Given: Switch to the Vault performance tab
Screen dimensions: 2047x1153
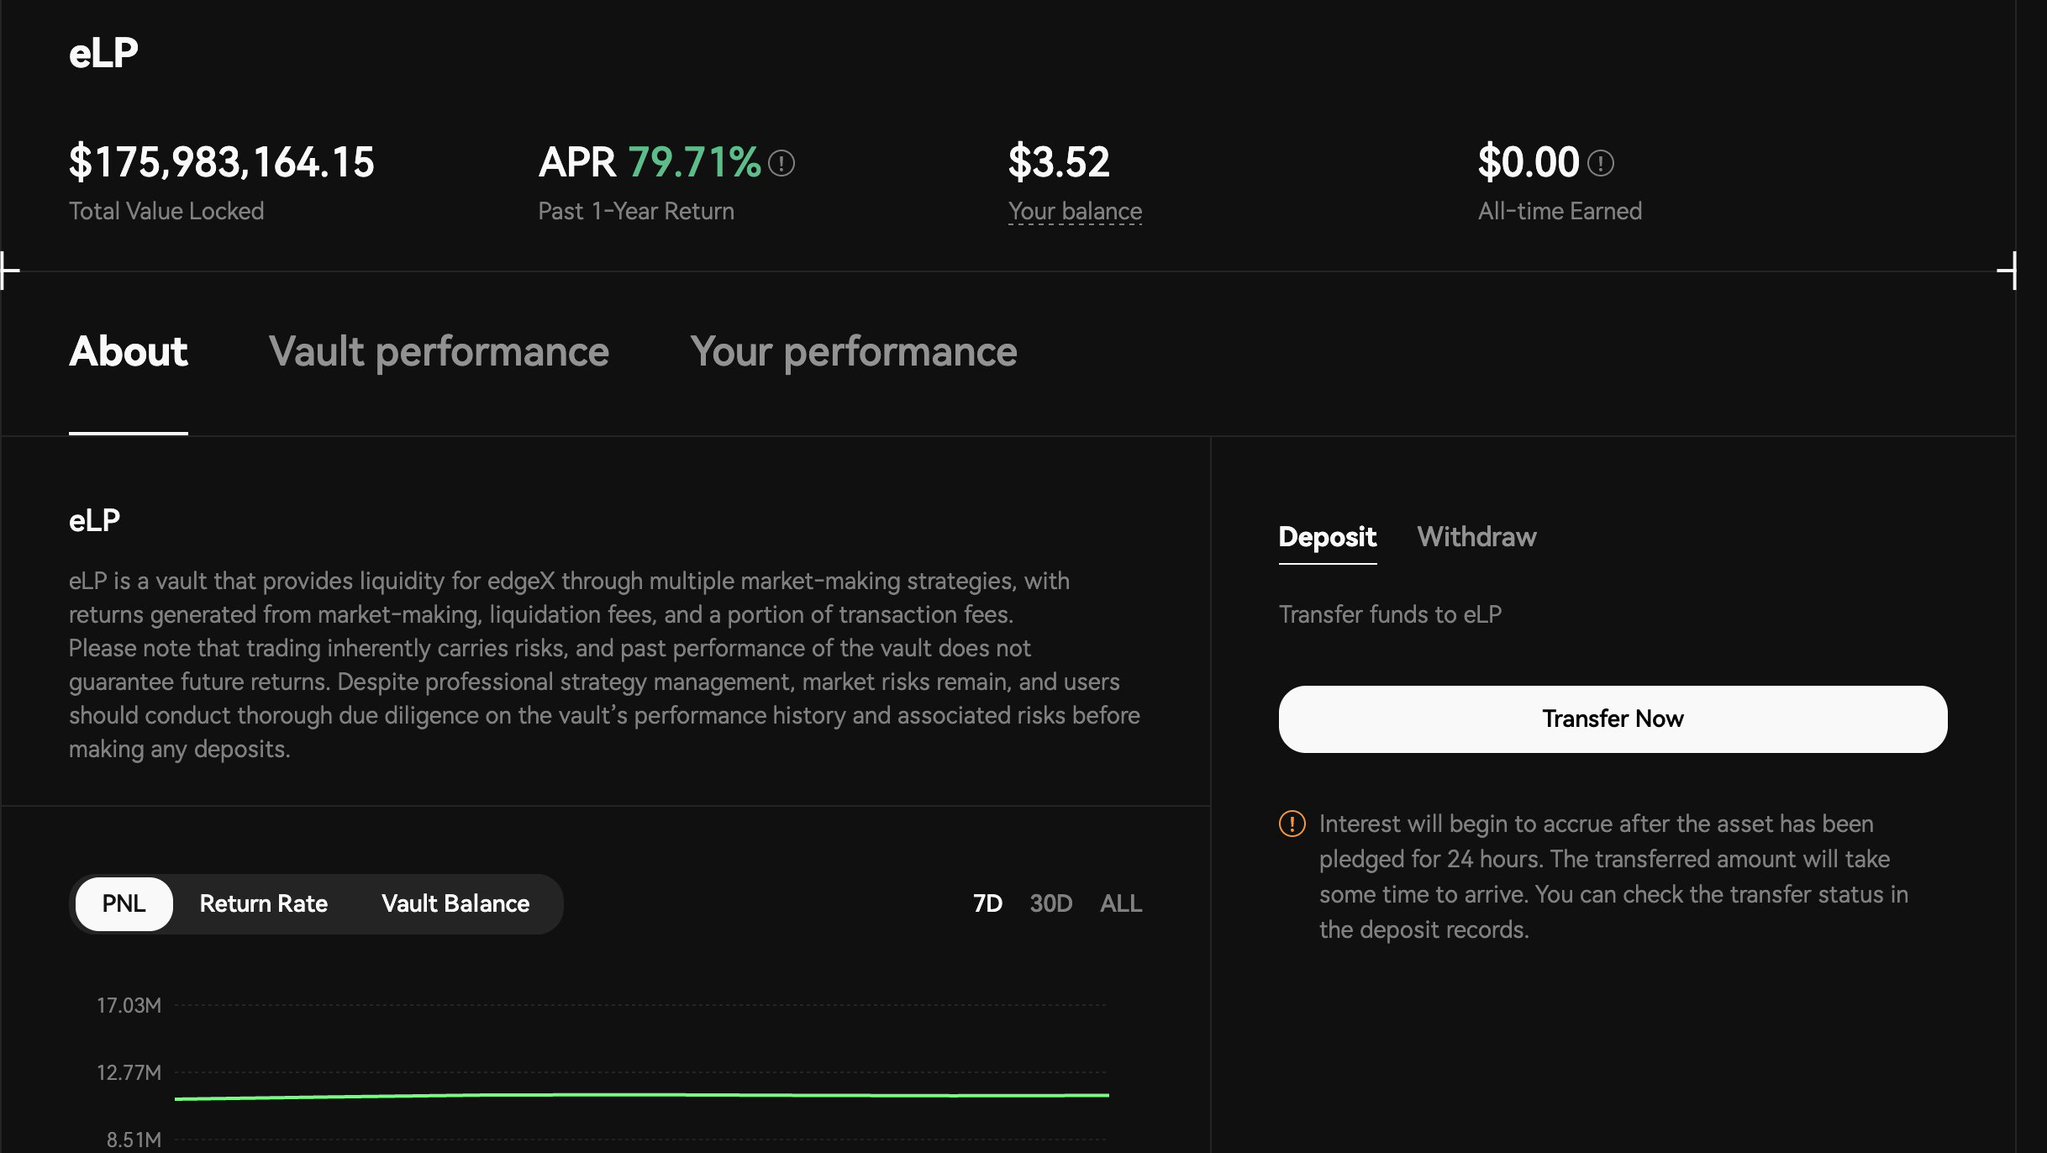Looking at the screenshot, I should point(438,352).
